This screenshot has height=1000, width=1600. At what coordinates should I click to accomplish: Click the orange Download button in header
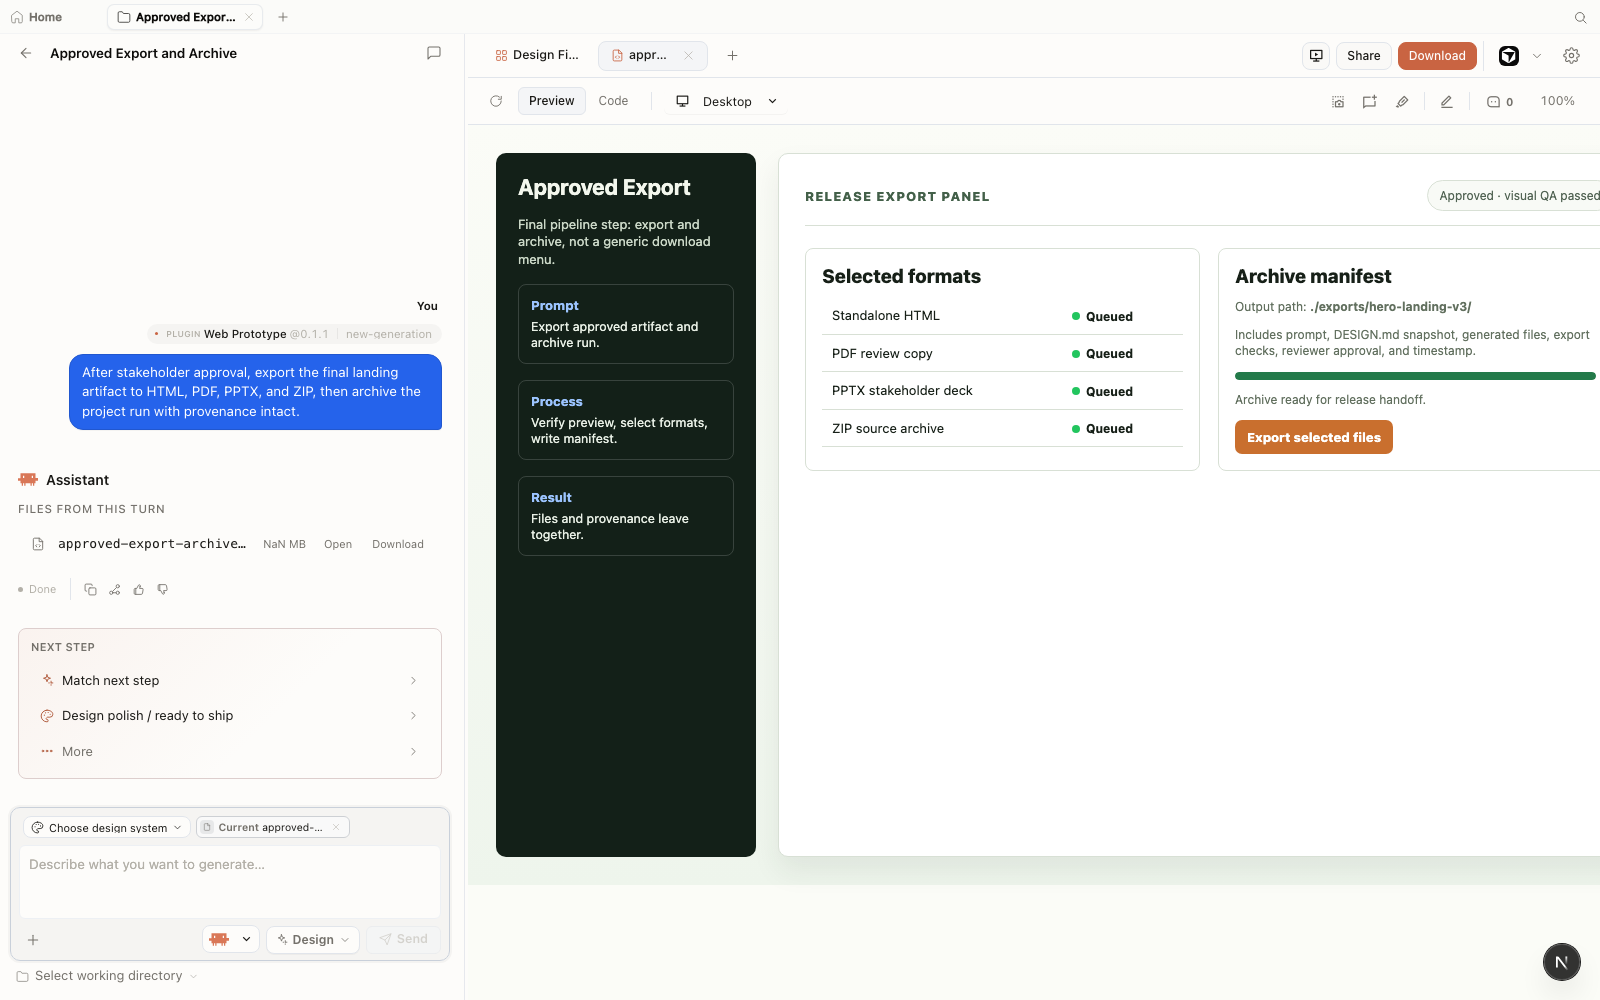click(x=1437, y=56)
